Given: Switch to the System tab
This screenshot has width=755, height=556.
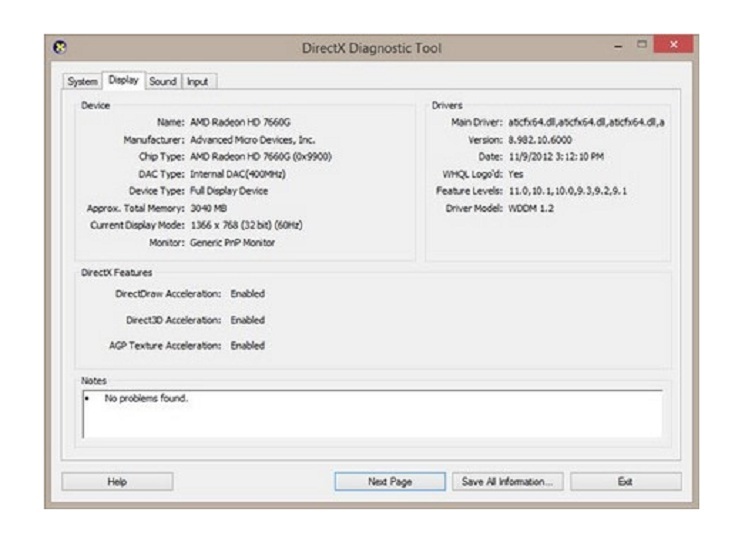Looking at the screenshot, I should 82,82.
